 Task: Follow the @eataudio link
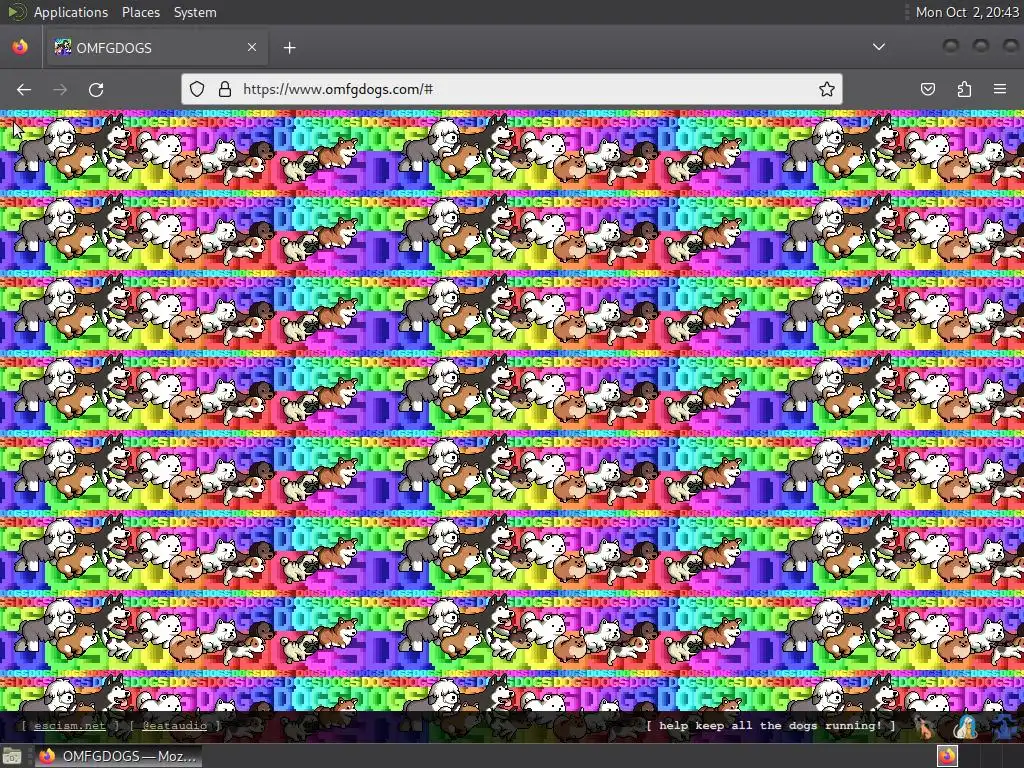174,726
